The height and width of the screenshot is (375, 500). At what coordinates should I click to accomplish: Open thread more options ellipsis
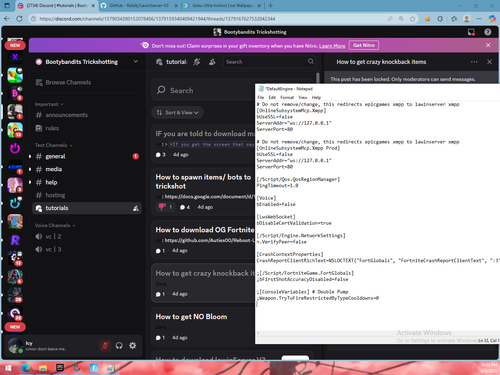tap(474, 62)
